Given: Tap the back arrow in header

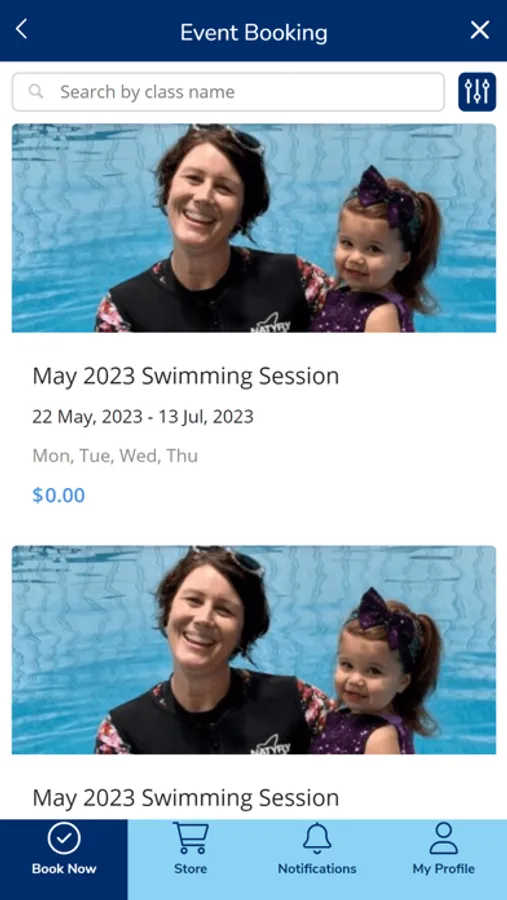Looking at the screenshot, I should point(21,29).
